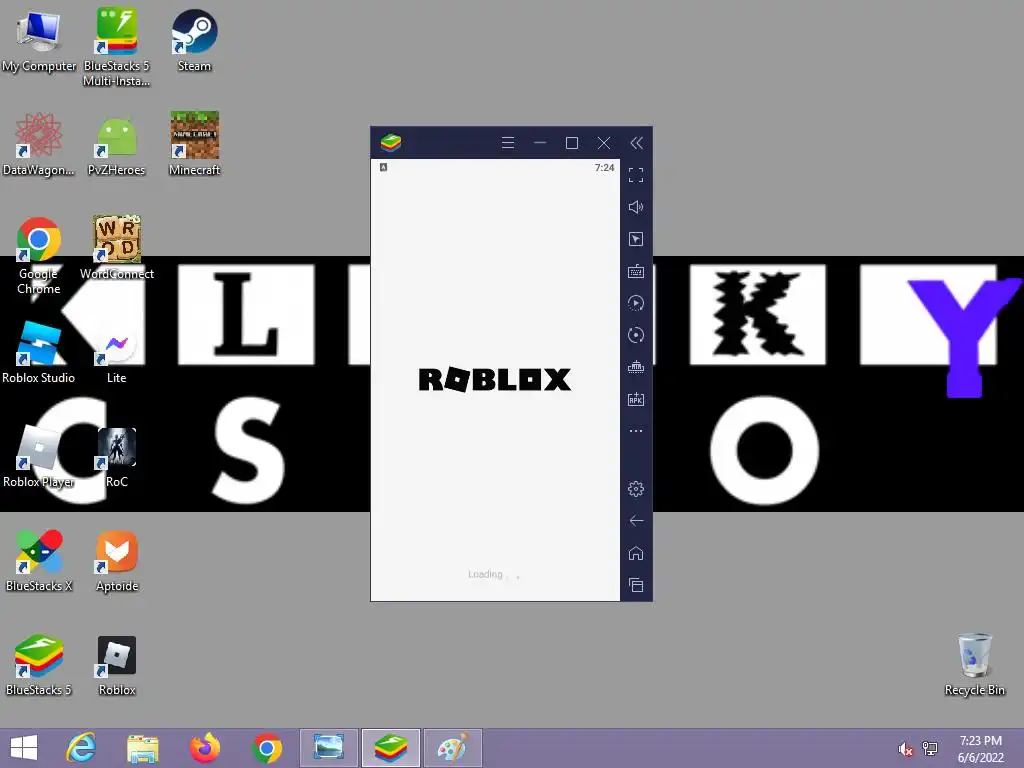
Task: Select the My Computer desktop icon
Action: pos(39,41)
